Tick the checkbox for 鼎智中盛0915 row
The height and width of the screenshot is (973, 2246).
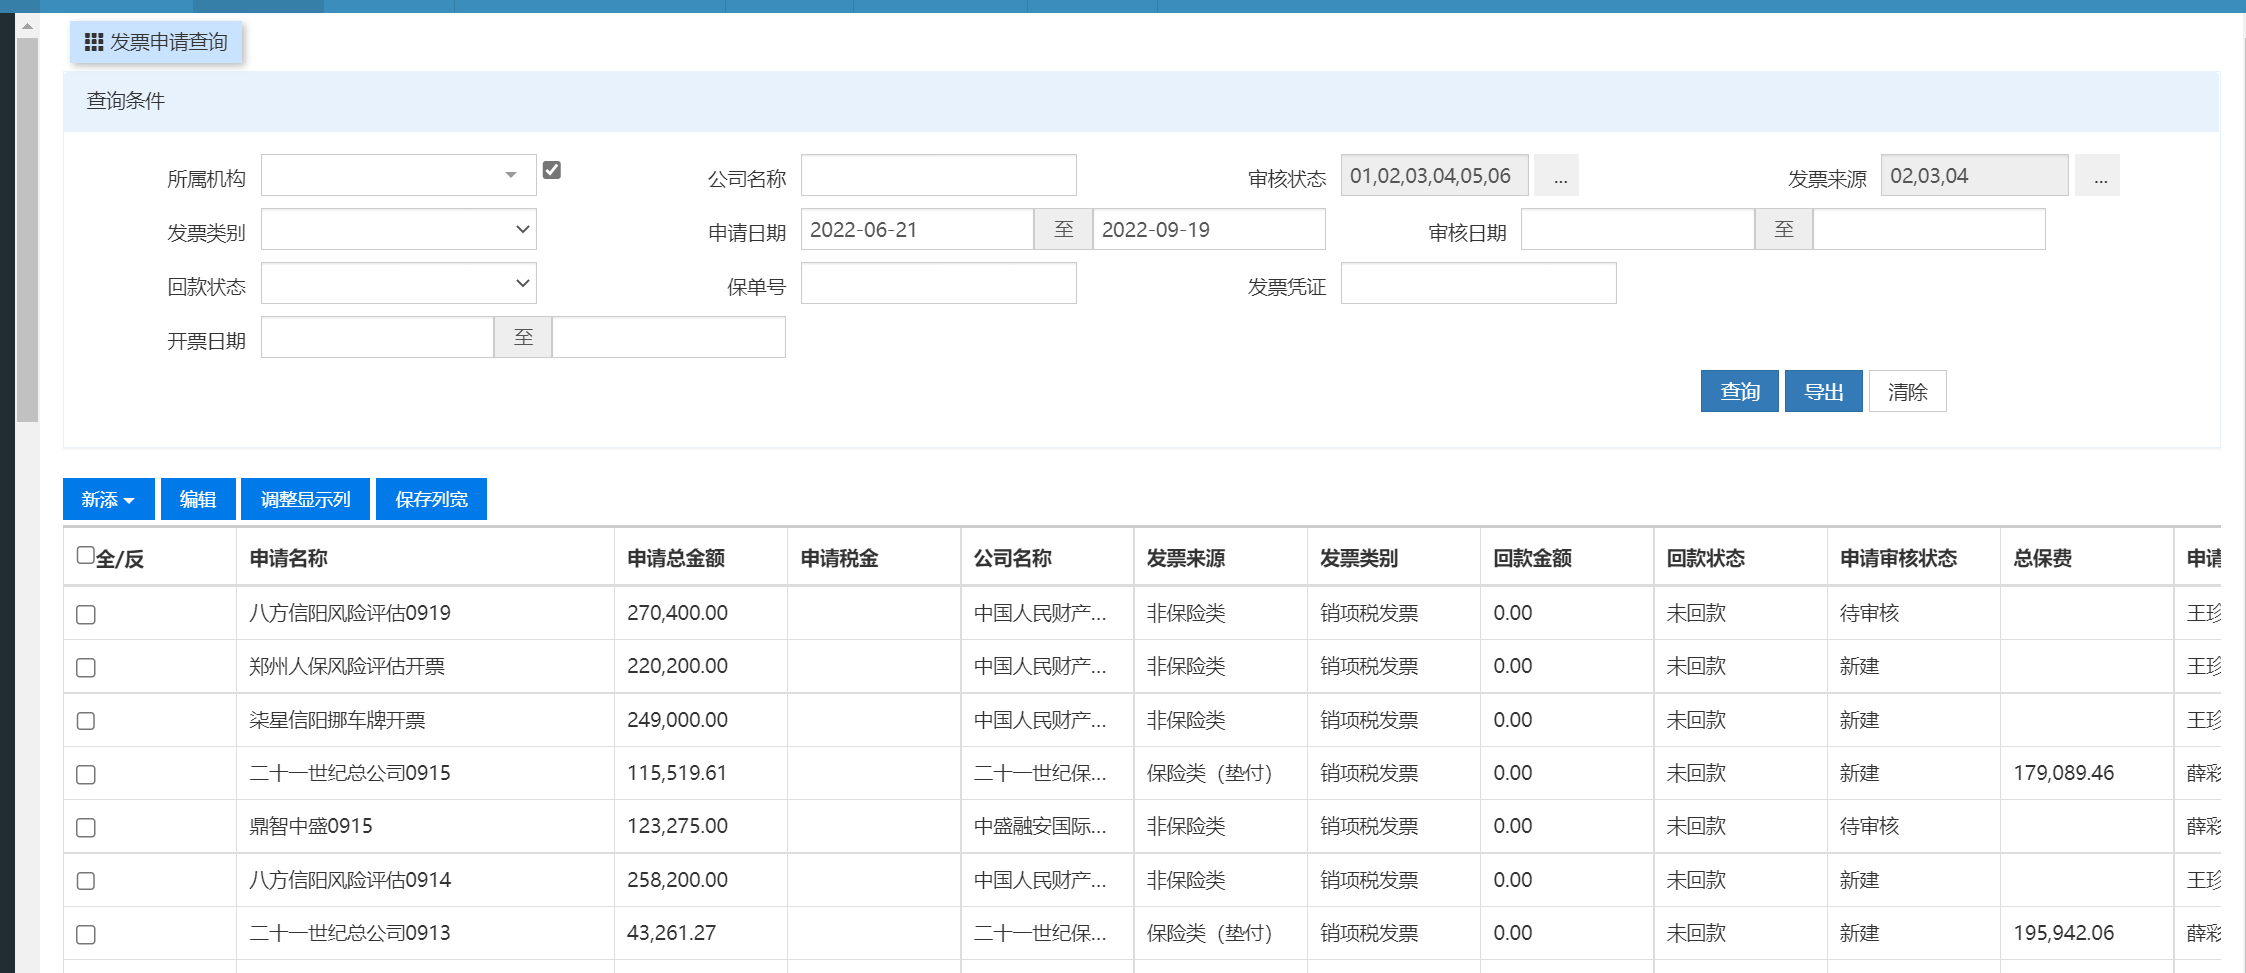86,827
